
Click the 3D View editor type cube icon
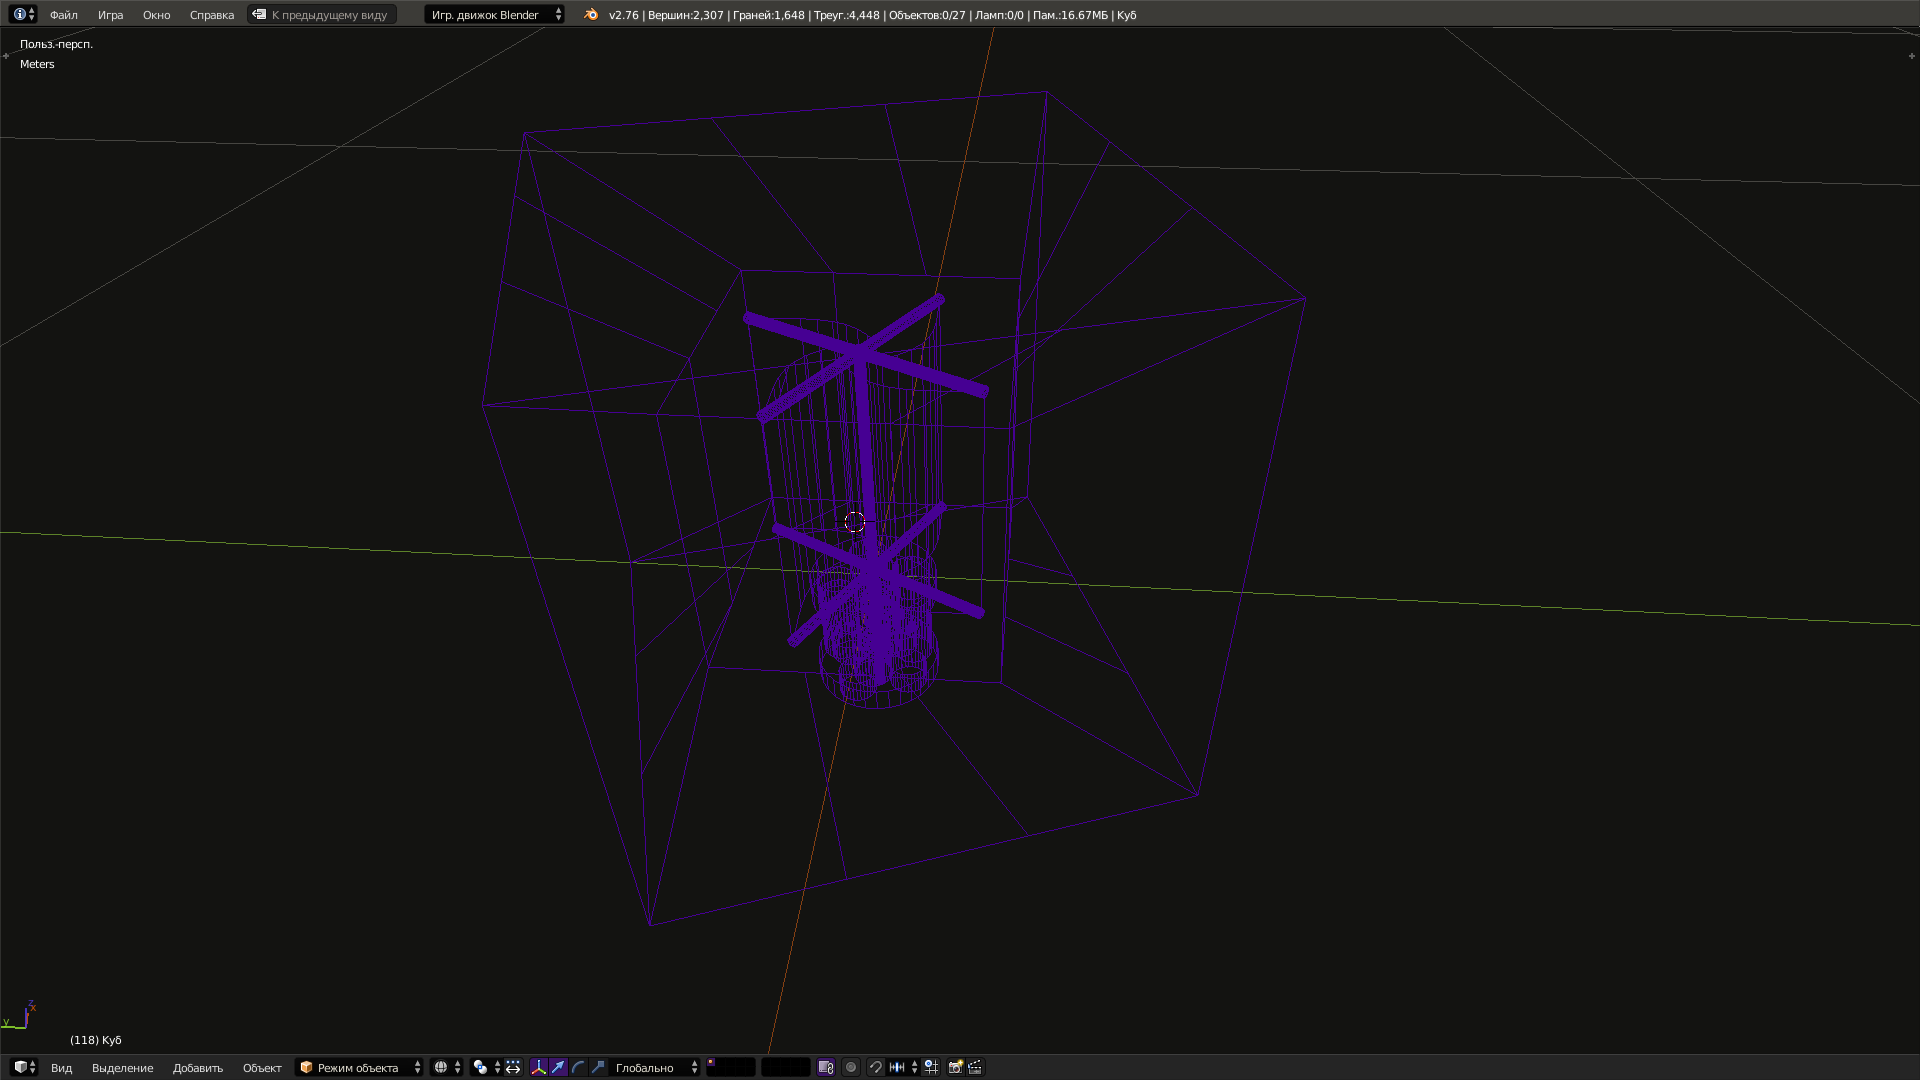tap(22, 1067)
